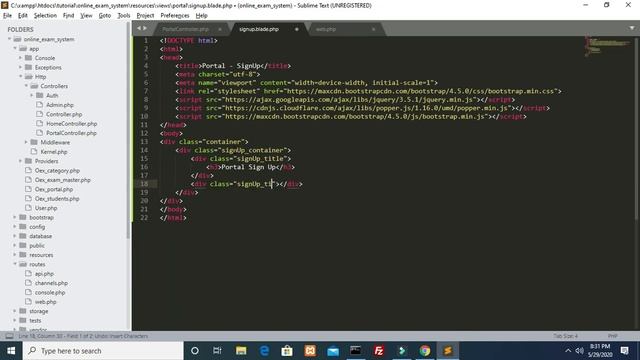
Task: Open the Preferences menu
Action: [175, 16]
